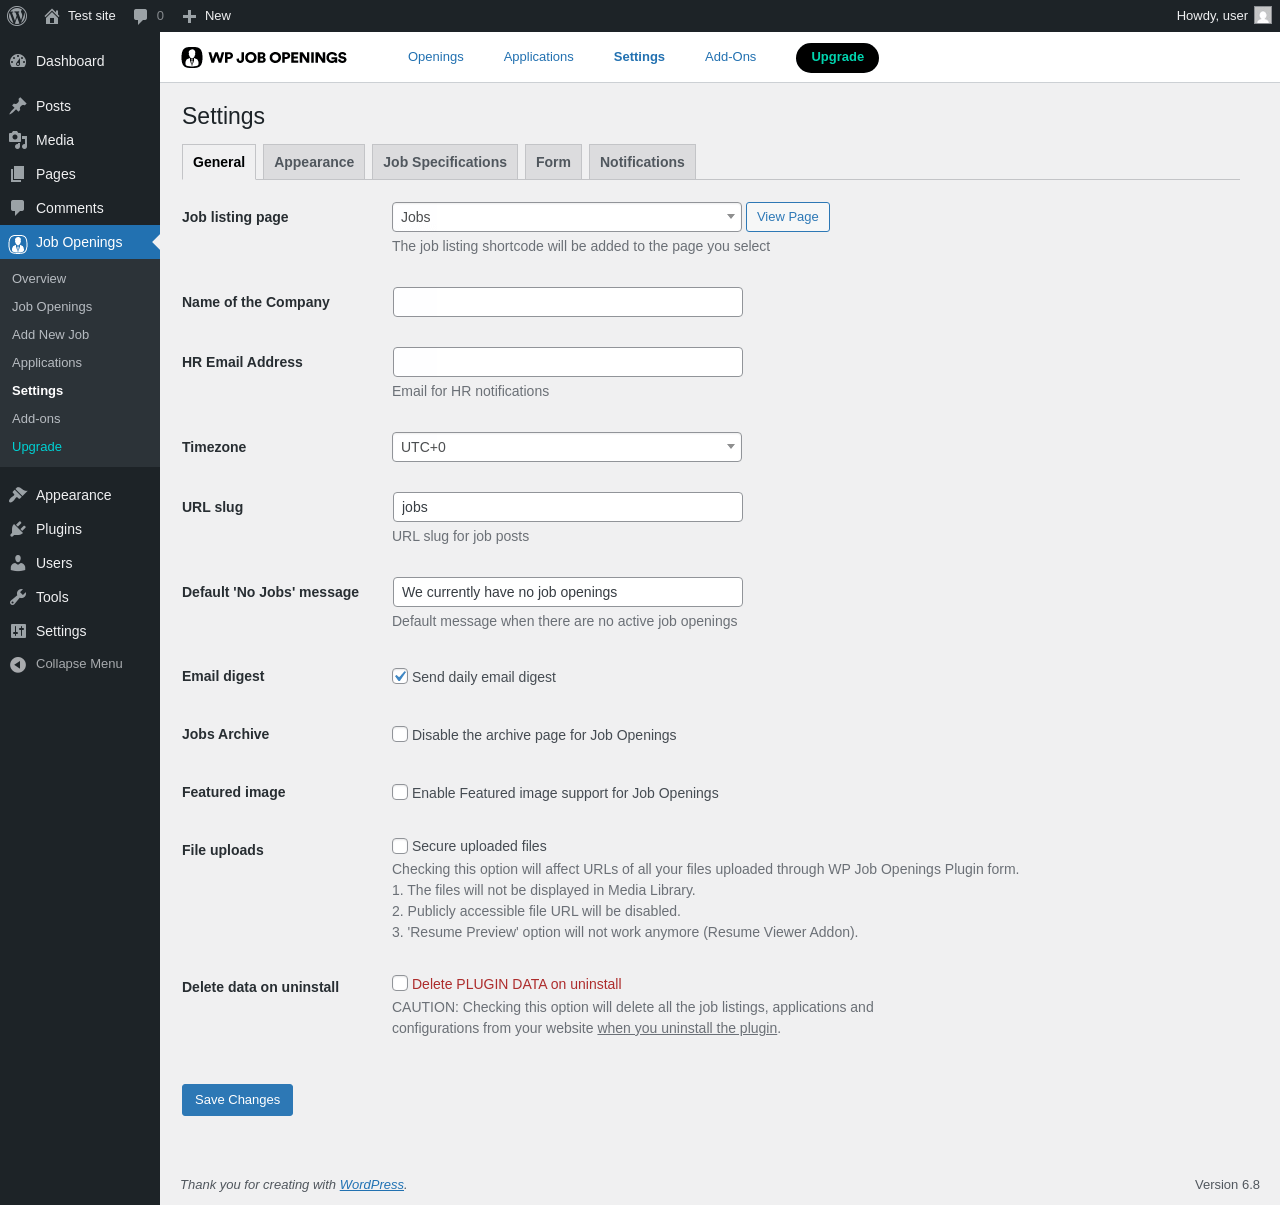
Task: Click the Tools wrench icon
Action: tap(18, 597)
